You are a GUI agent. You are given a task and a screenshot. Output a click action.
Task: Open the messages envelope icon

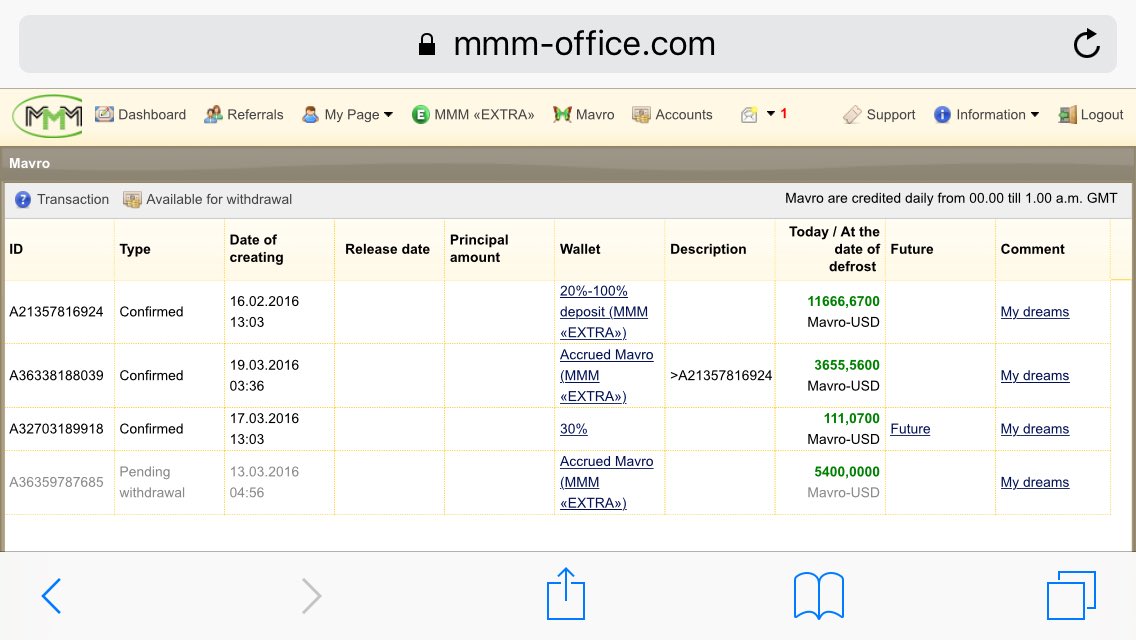tap(749, 115)
